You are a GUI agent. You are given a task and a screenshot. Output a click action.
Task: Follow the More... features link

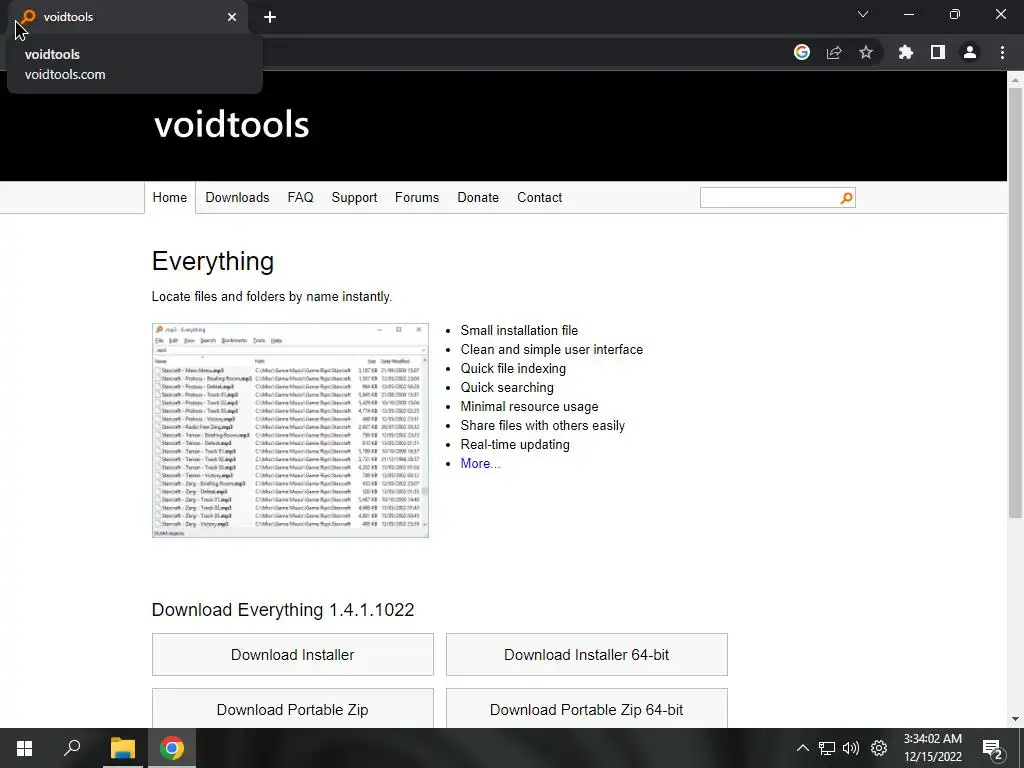coord(480,463)
